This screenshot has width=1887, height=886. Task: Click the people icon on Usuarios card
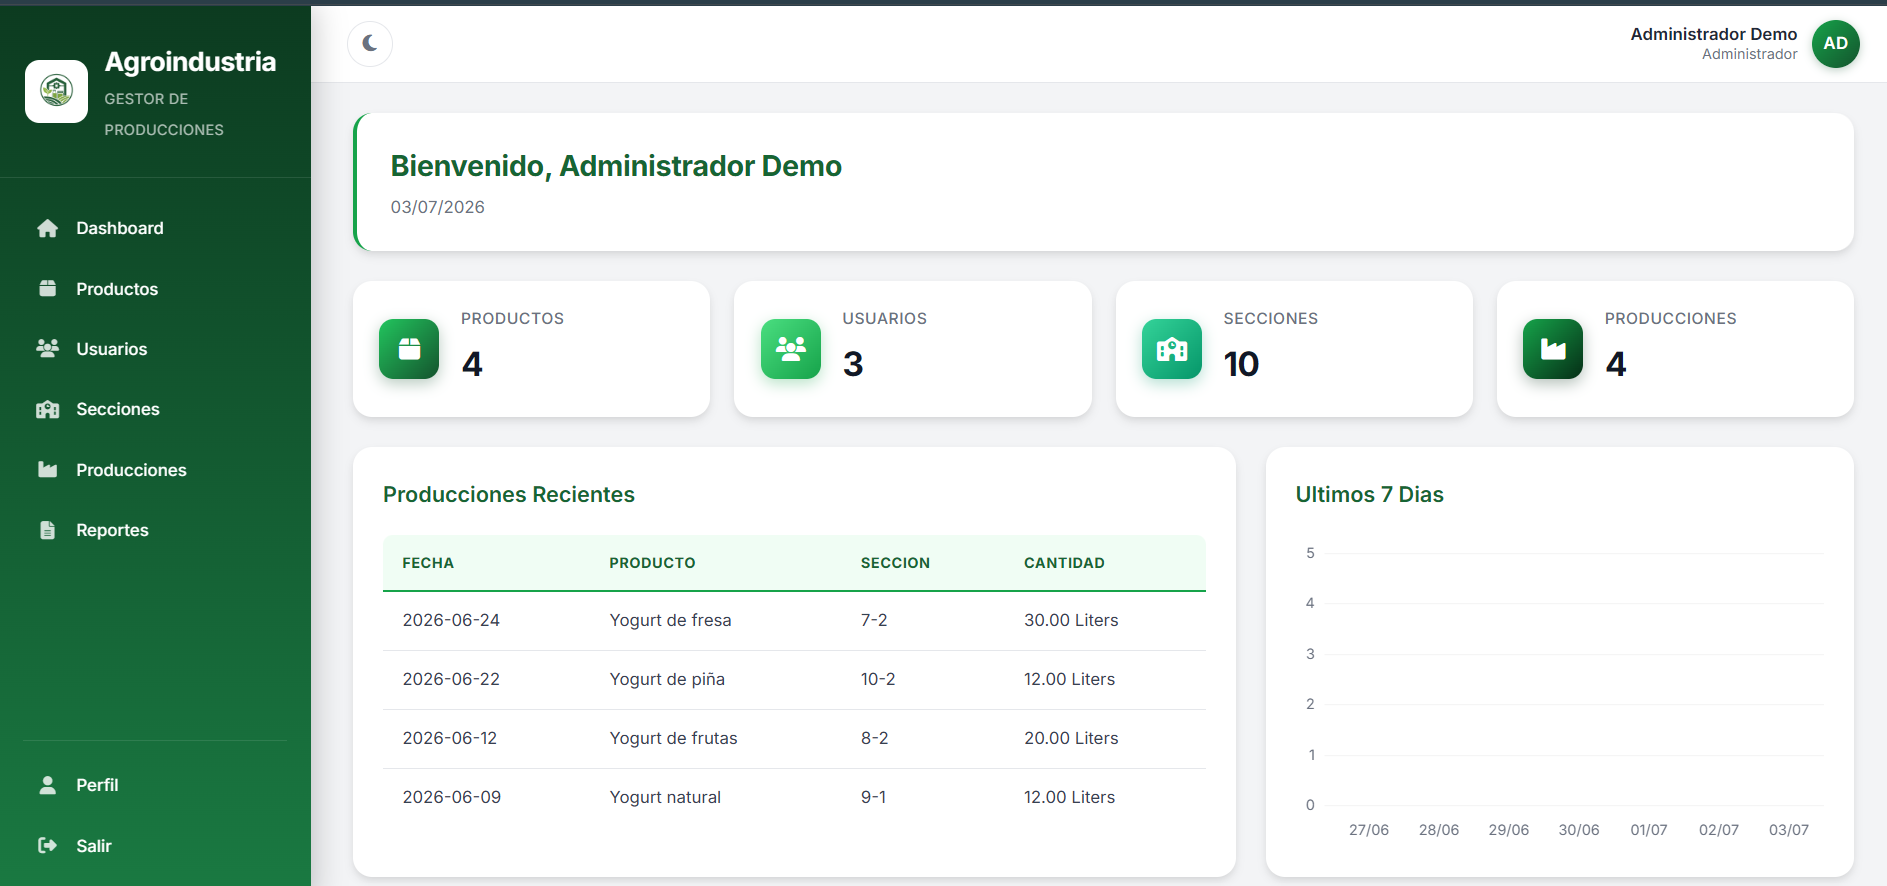[x=791, y=349]
